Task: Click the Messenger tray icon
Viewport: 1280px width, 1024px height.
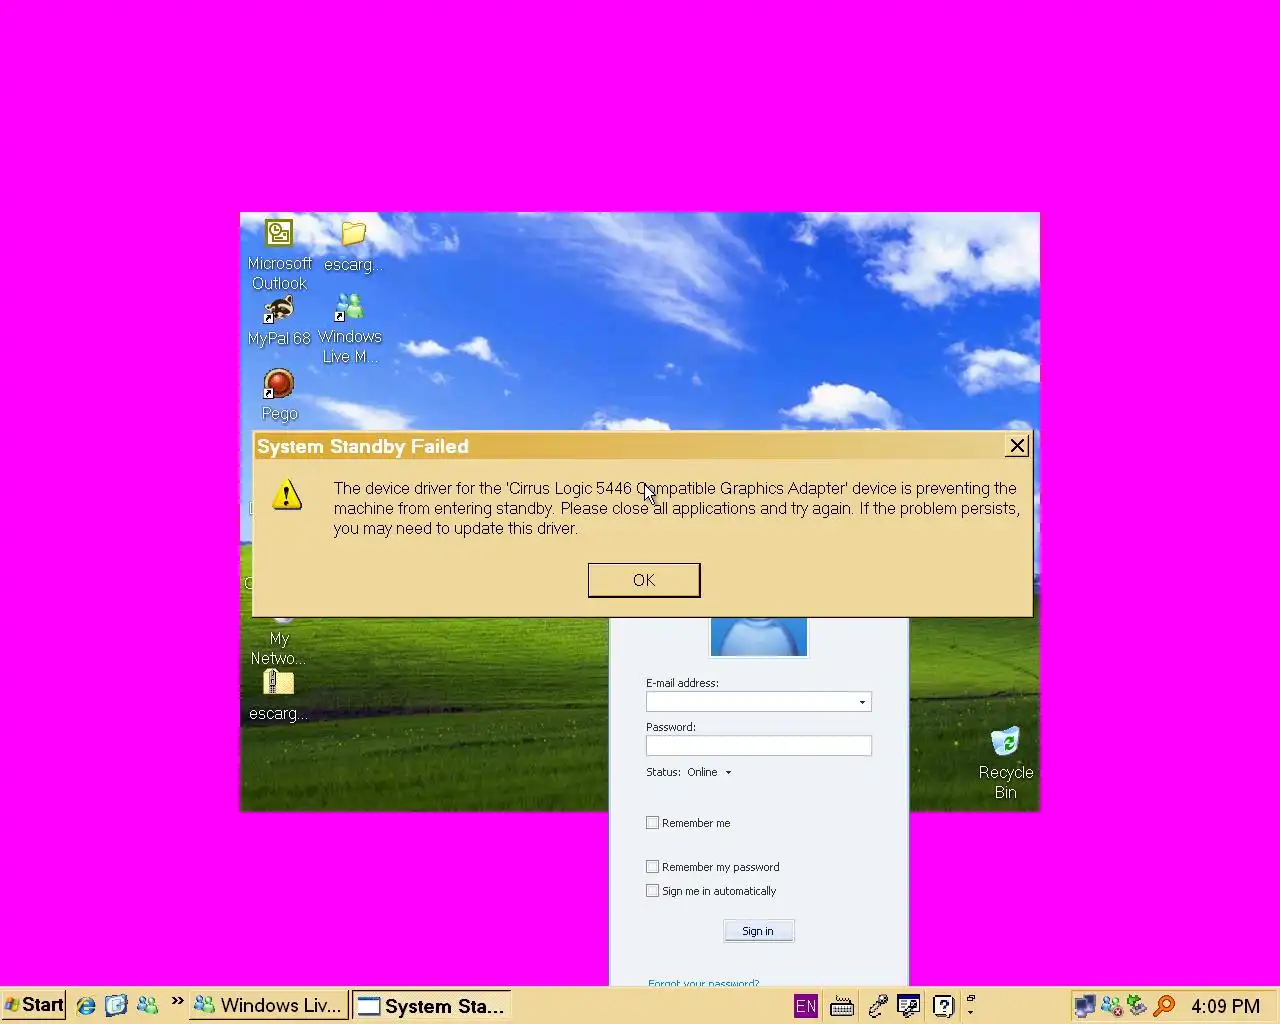Action: point(1111,1006)
